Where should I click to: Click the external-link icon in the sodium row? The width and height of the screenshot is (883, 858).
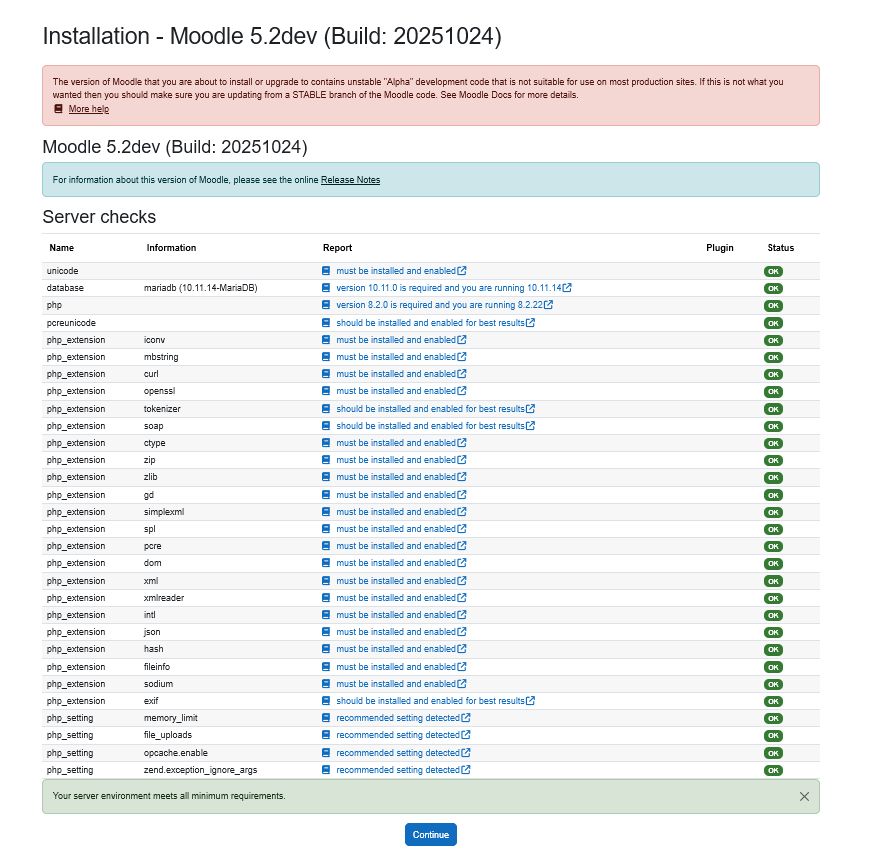[x=462, y=683]
